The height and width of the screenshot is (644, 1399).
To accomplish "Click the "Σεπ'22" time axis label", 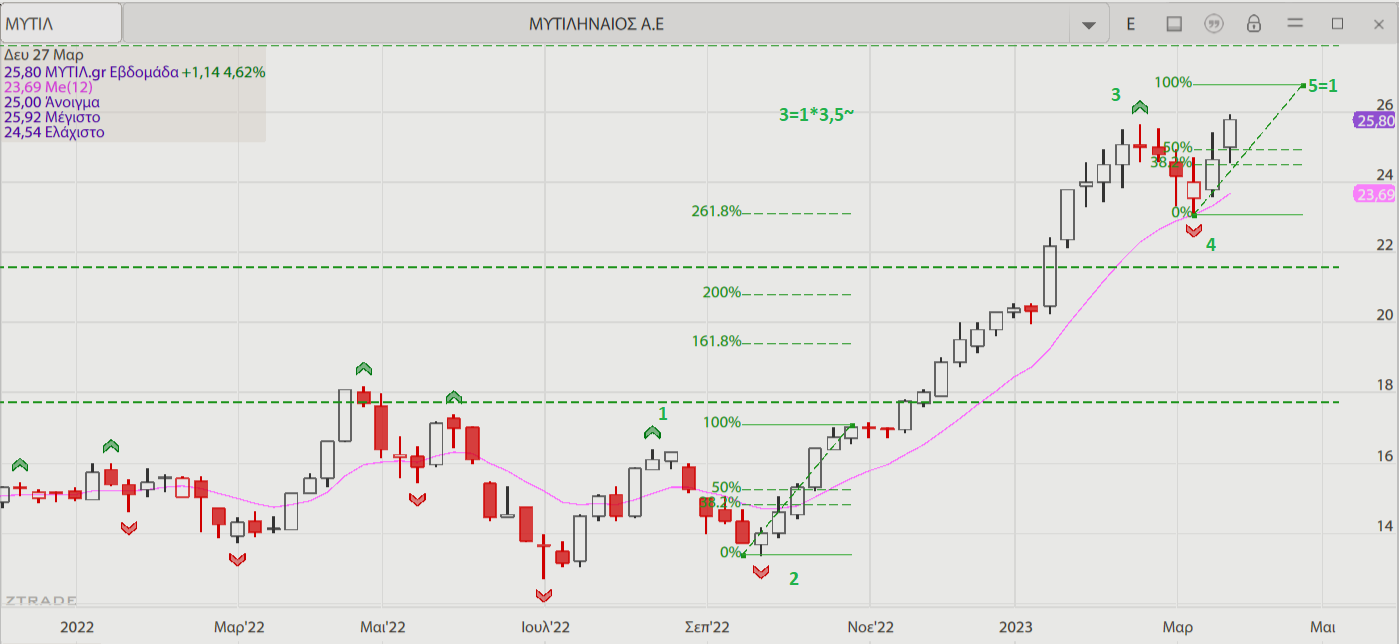I will click(708, 627).
